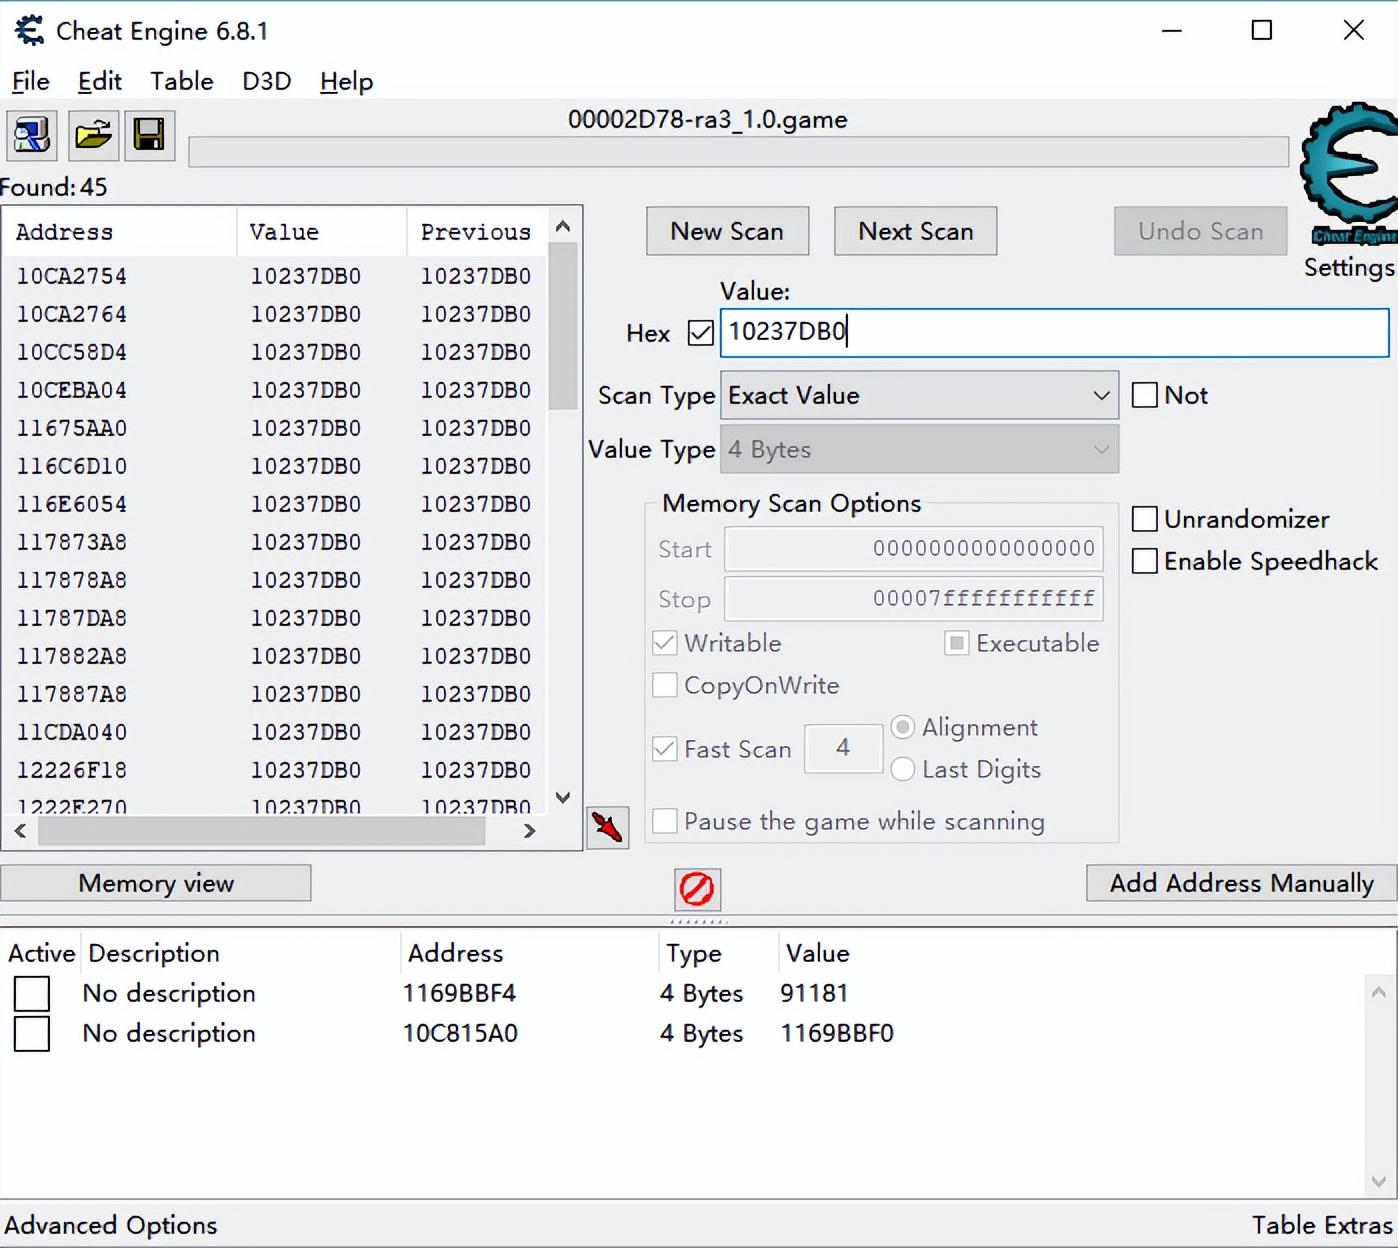Open Advanced Options
Viewport: 1398px width, 1248px height.
[x=111, y=1225]
